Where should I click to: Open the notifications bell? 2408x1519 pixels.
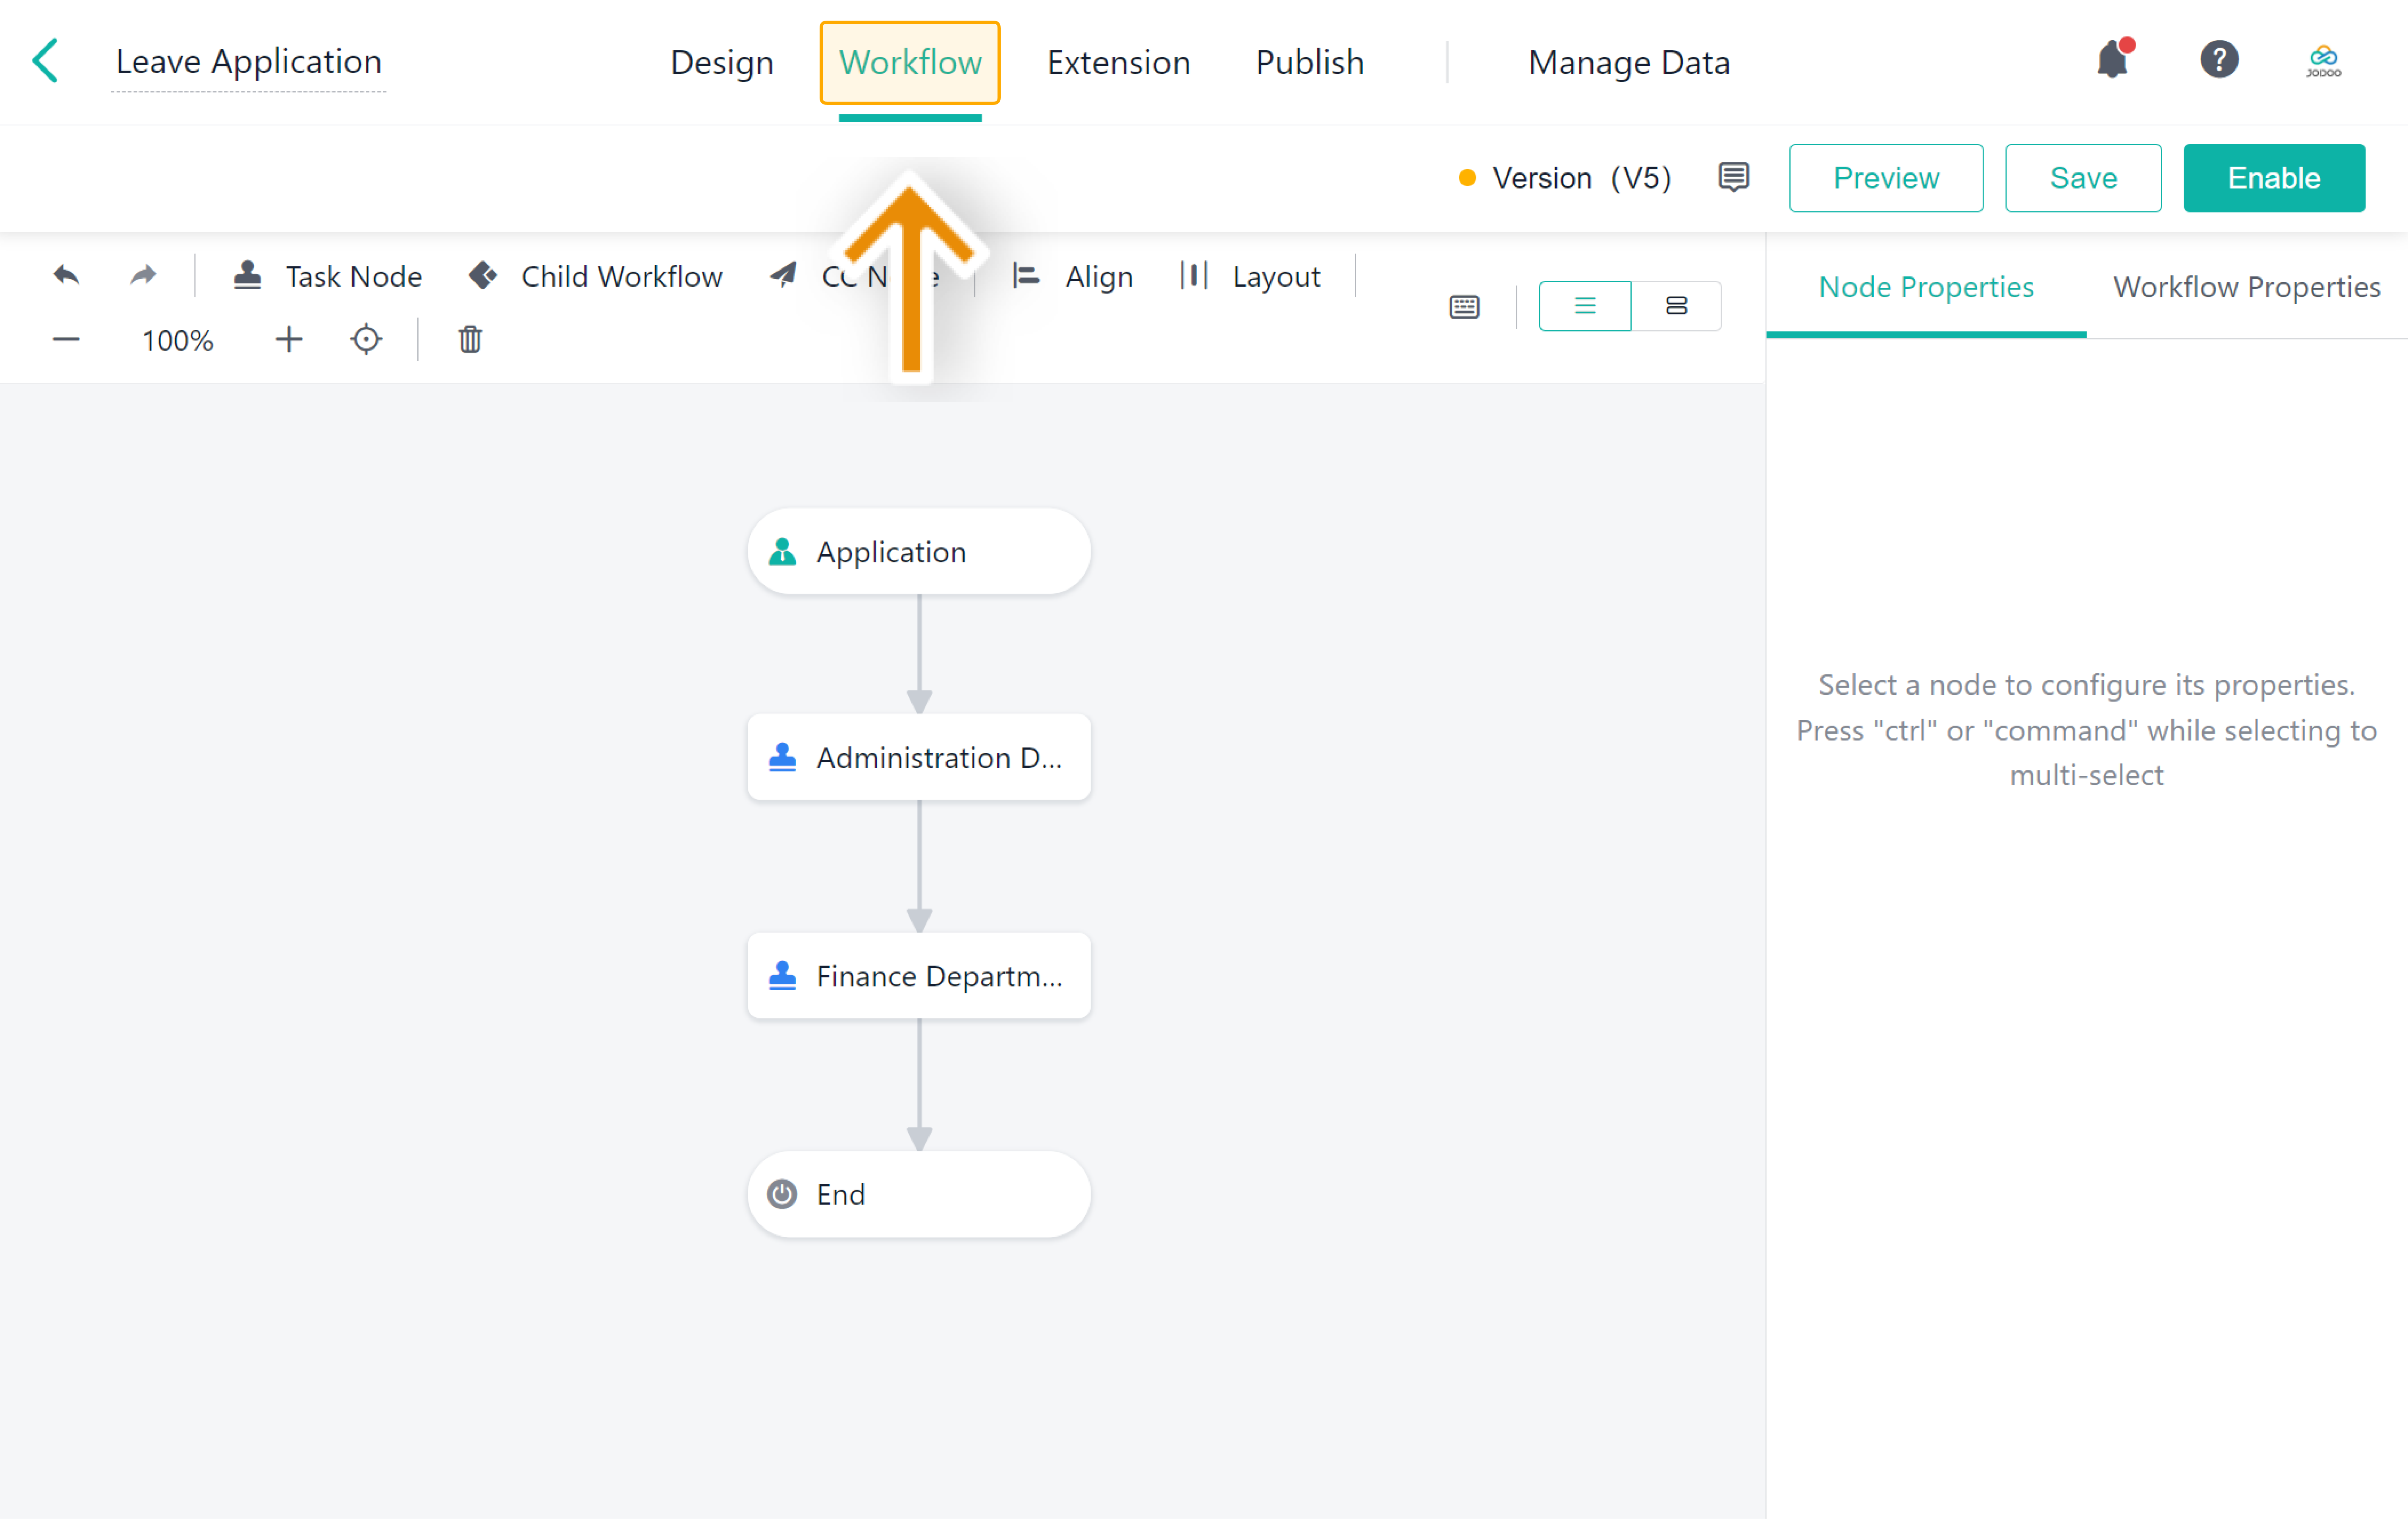(x=2112, y=61)
